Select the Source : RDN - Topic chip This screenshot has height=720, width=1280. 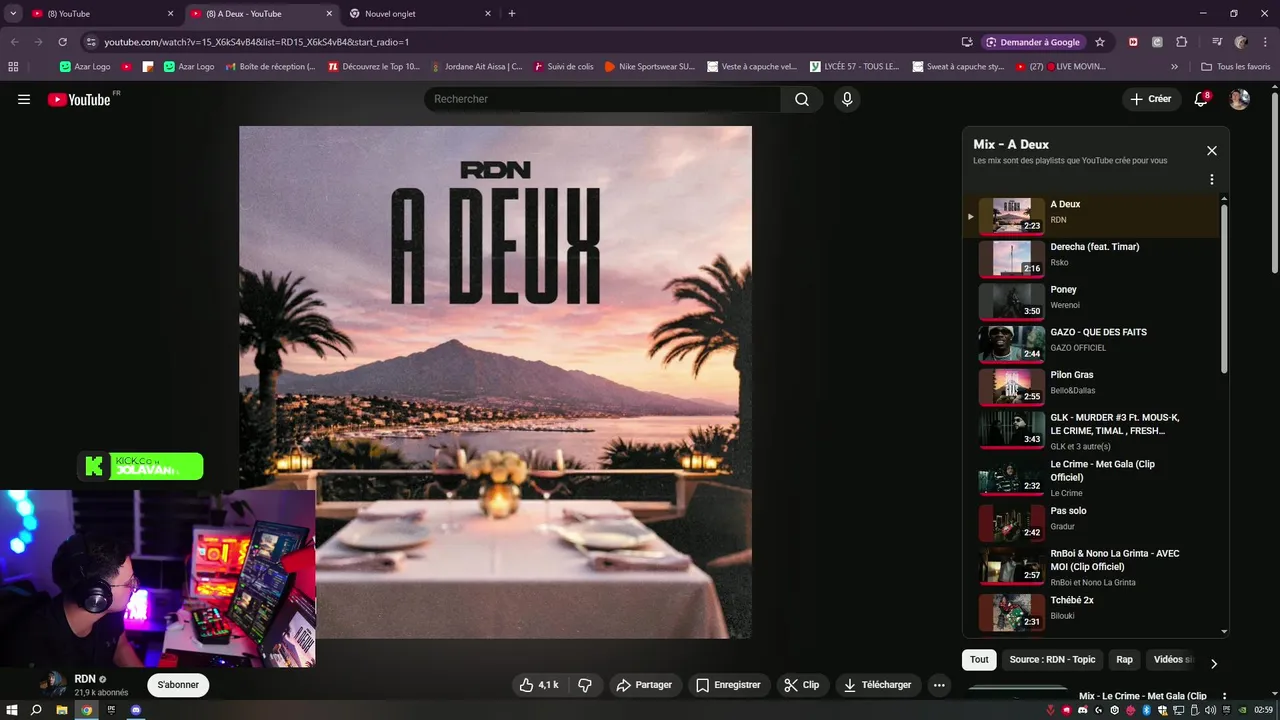[x=1052, y=660]
